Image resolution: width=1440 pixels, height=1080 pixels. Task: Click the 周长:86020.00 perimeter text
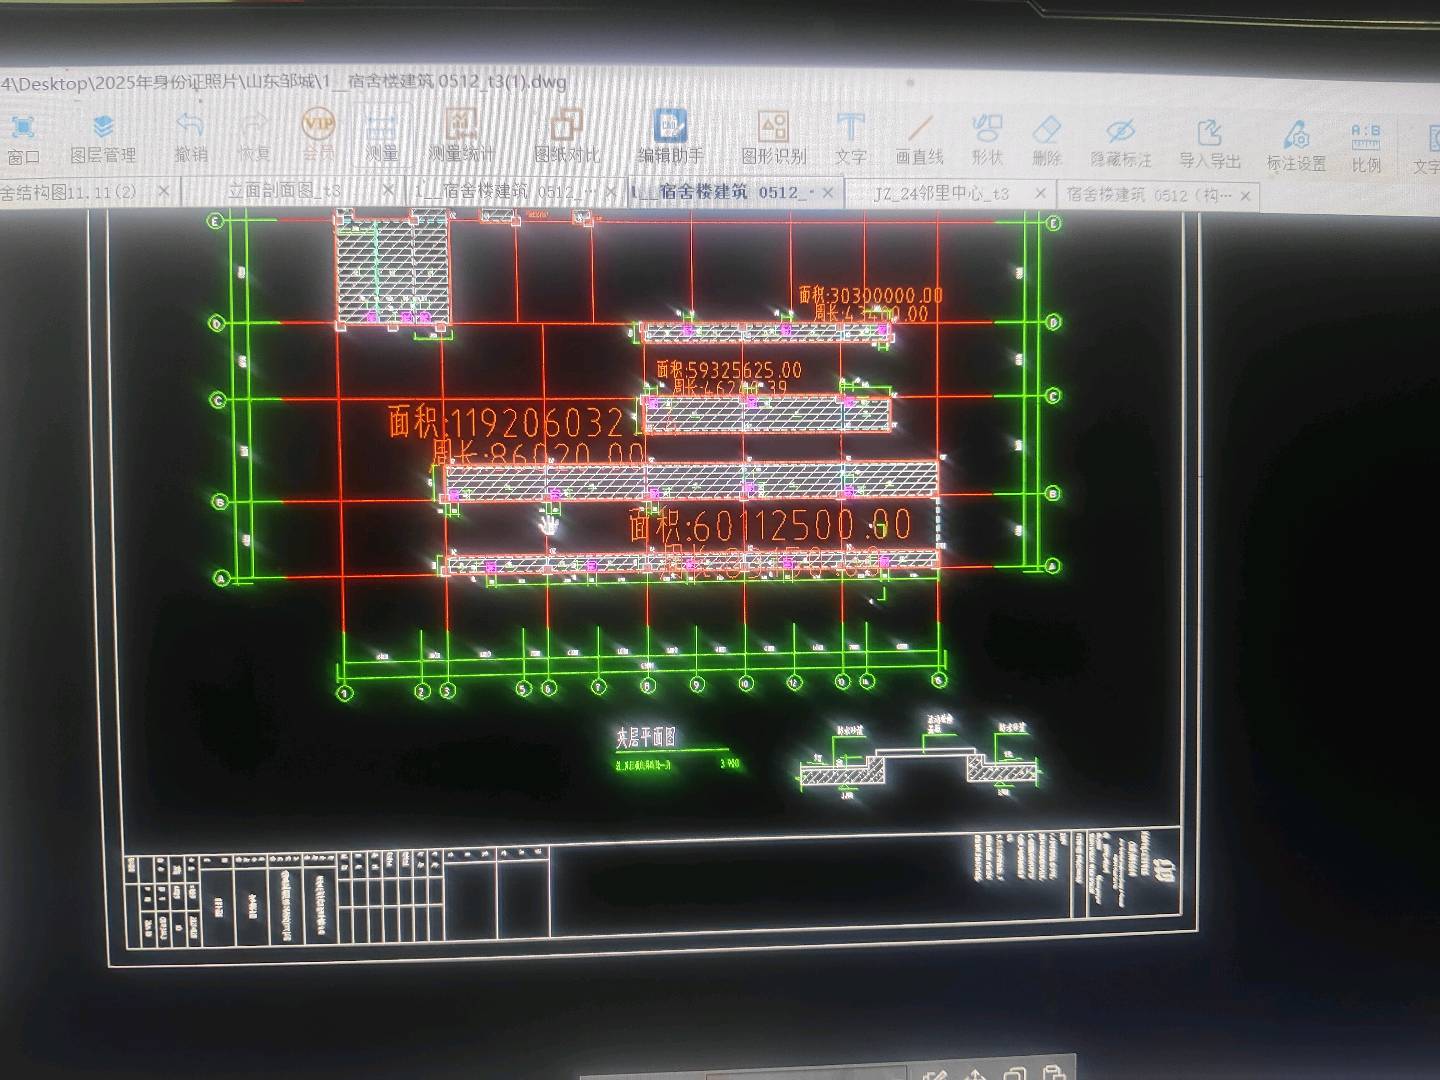coord(538,455)
